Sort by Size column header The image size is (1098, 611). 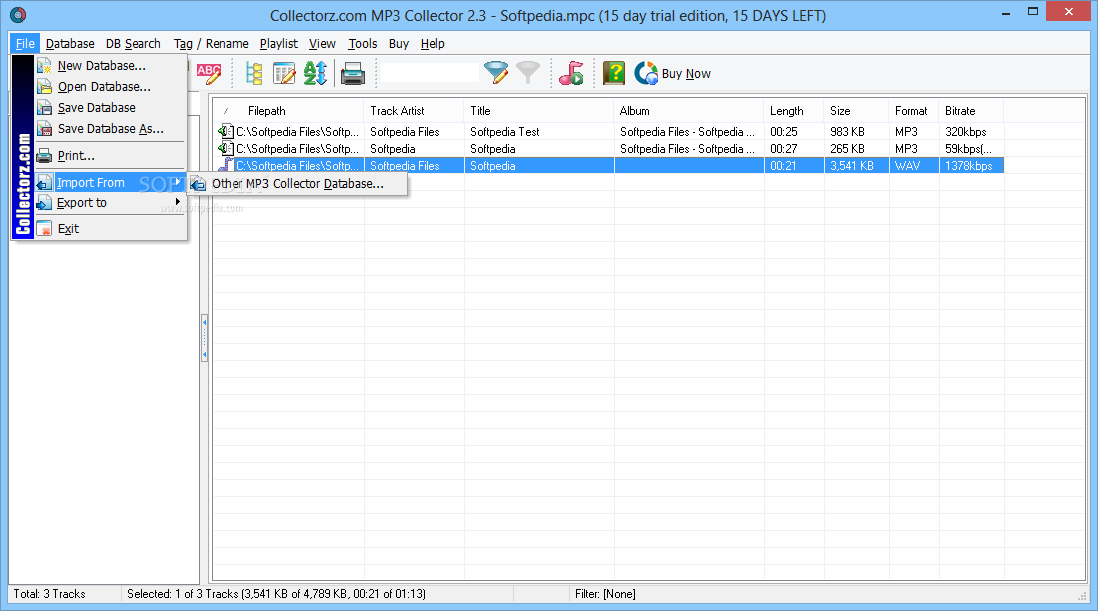click(x=856, y=111)
